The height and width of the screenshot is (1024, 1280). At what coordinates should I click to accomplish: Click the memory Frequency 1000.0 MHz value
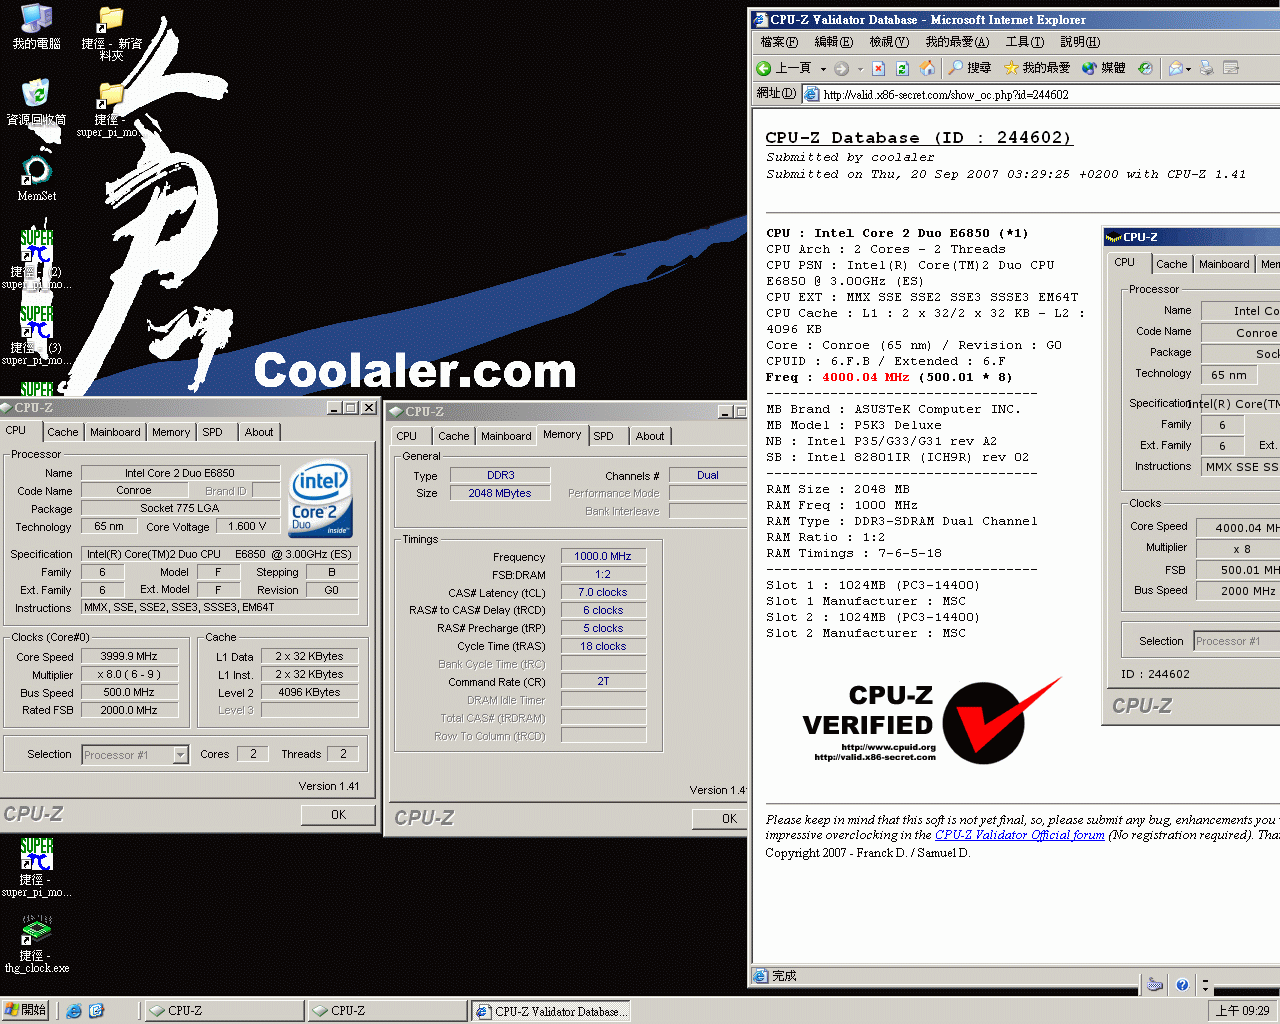(603, 556)
